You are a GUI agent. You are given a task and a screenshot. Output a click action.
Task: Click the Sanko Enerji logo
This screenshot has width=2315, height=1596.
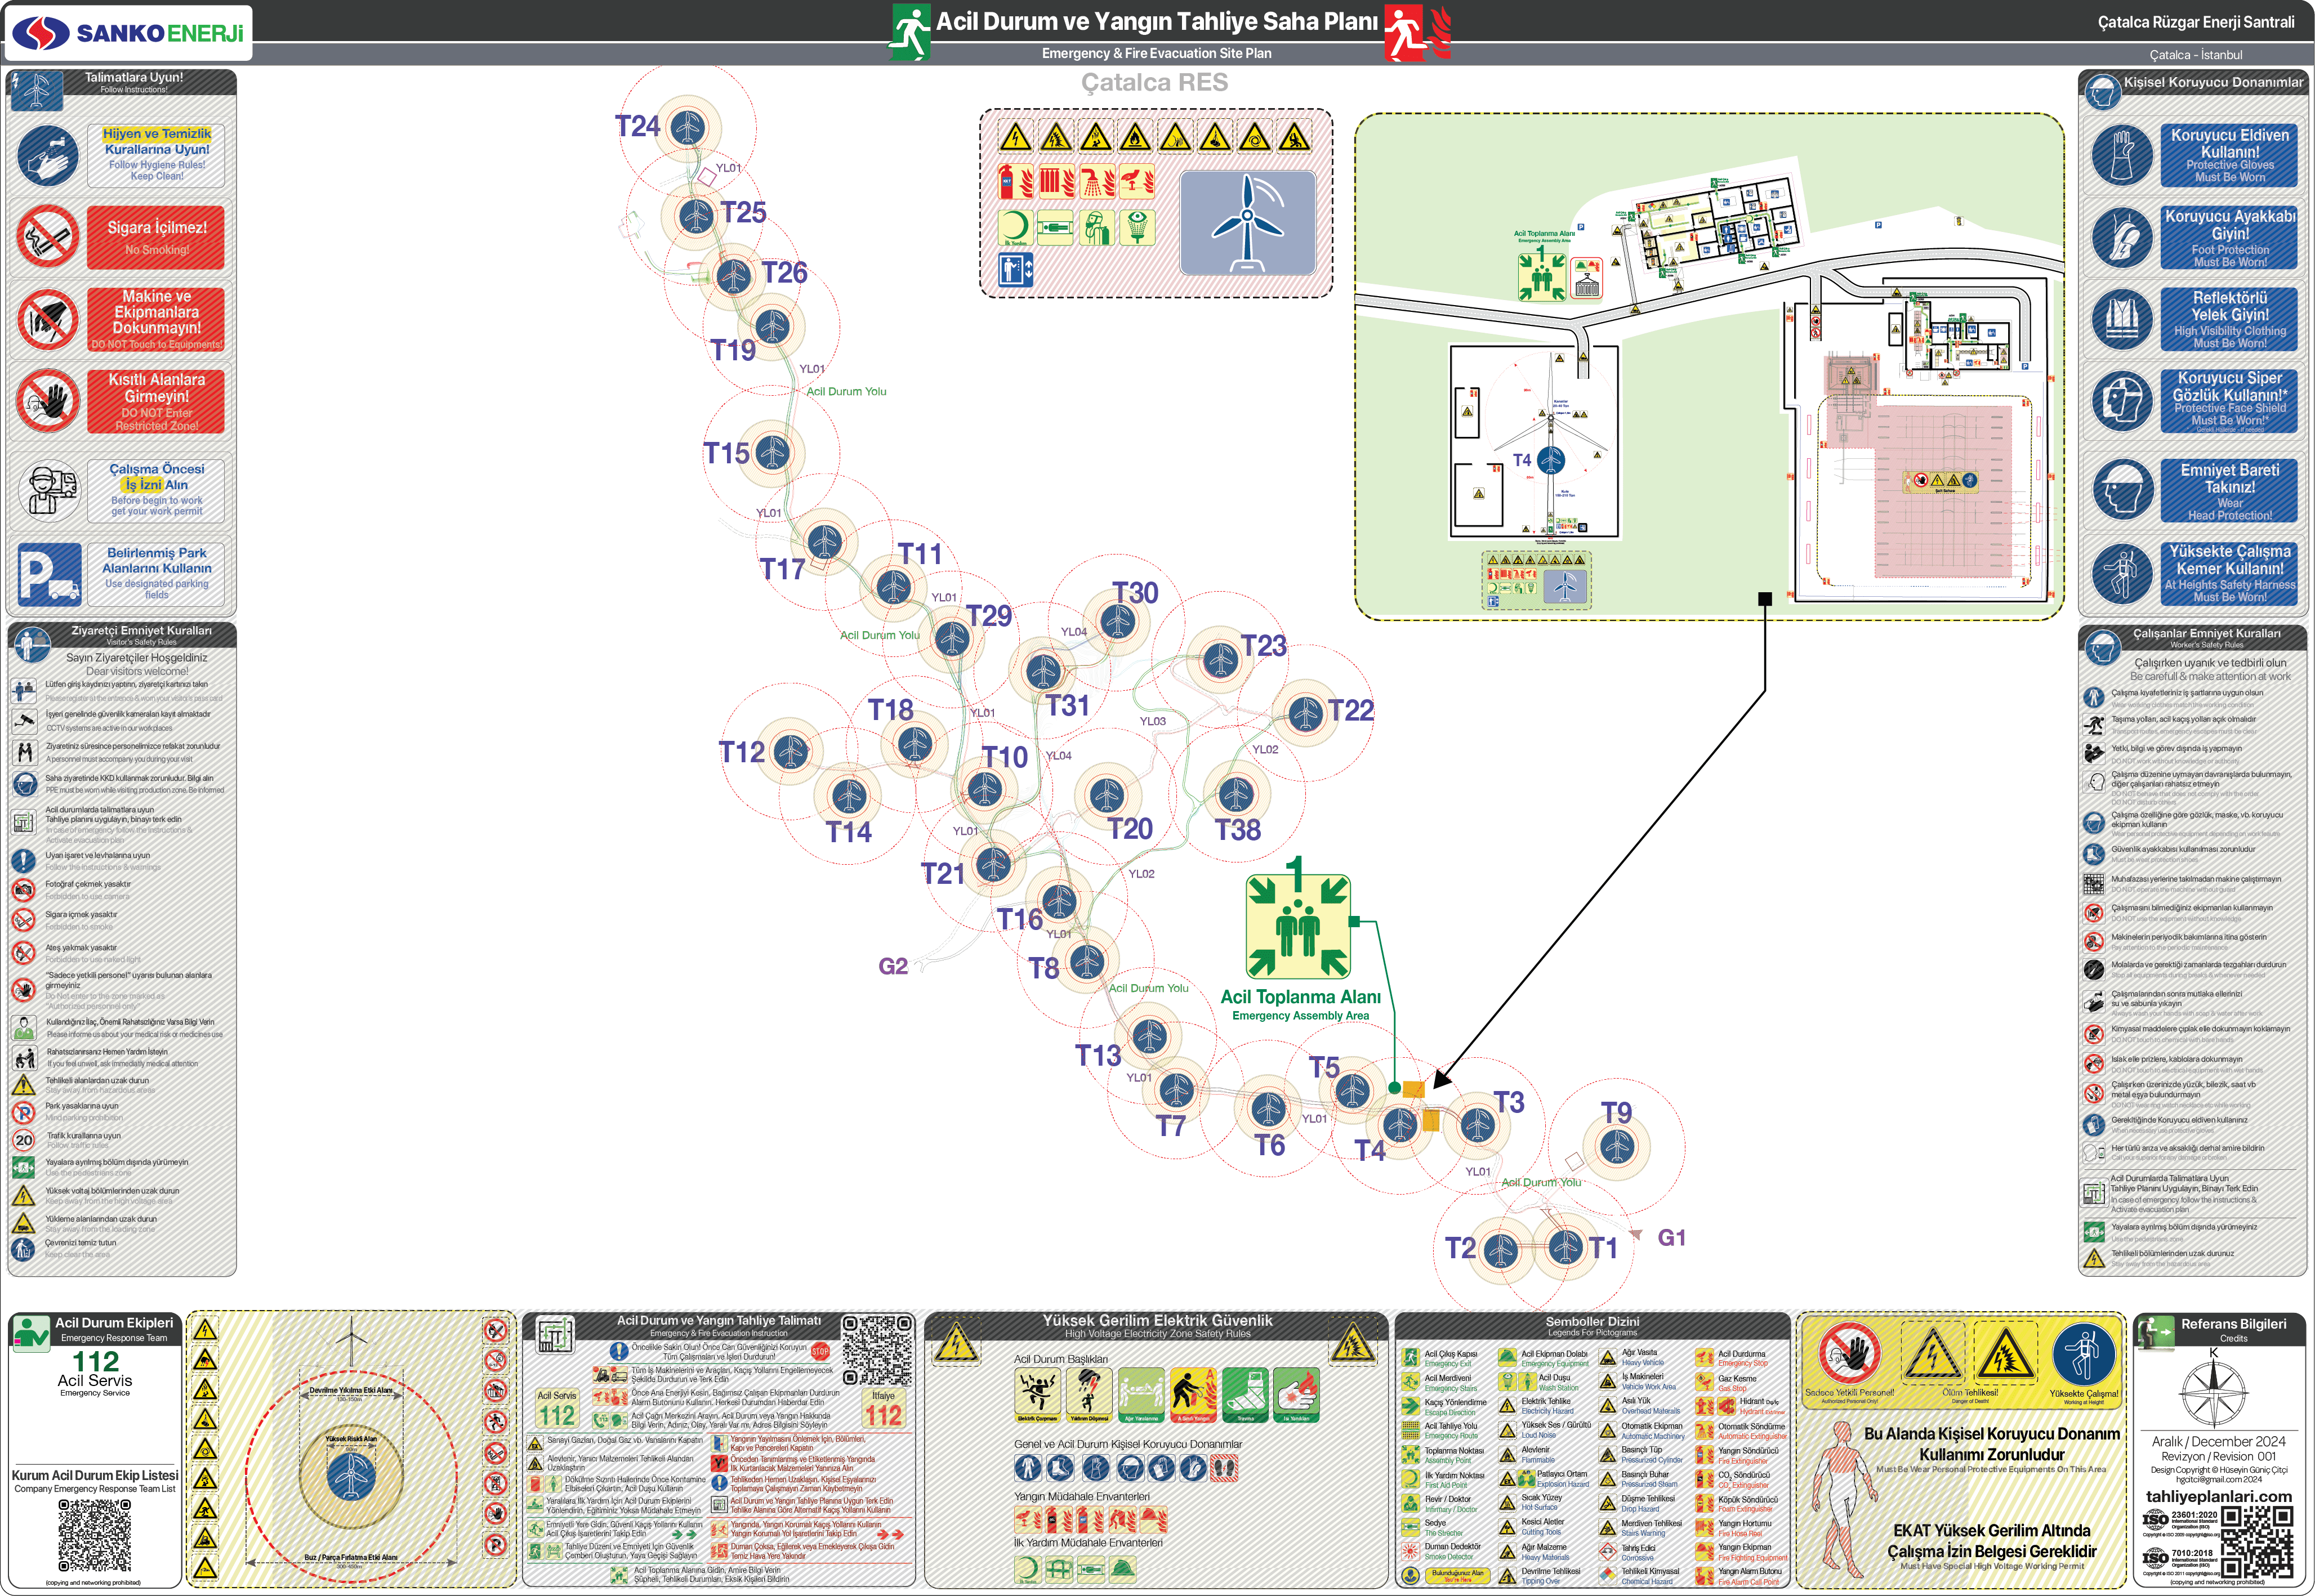click(x=128, y=33)
